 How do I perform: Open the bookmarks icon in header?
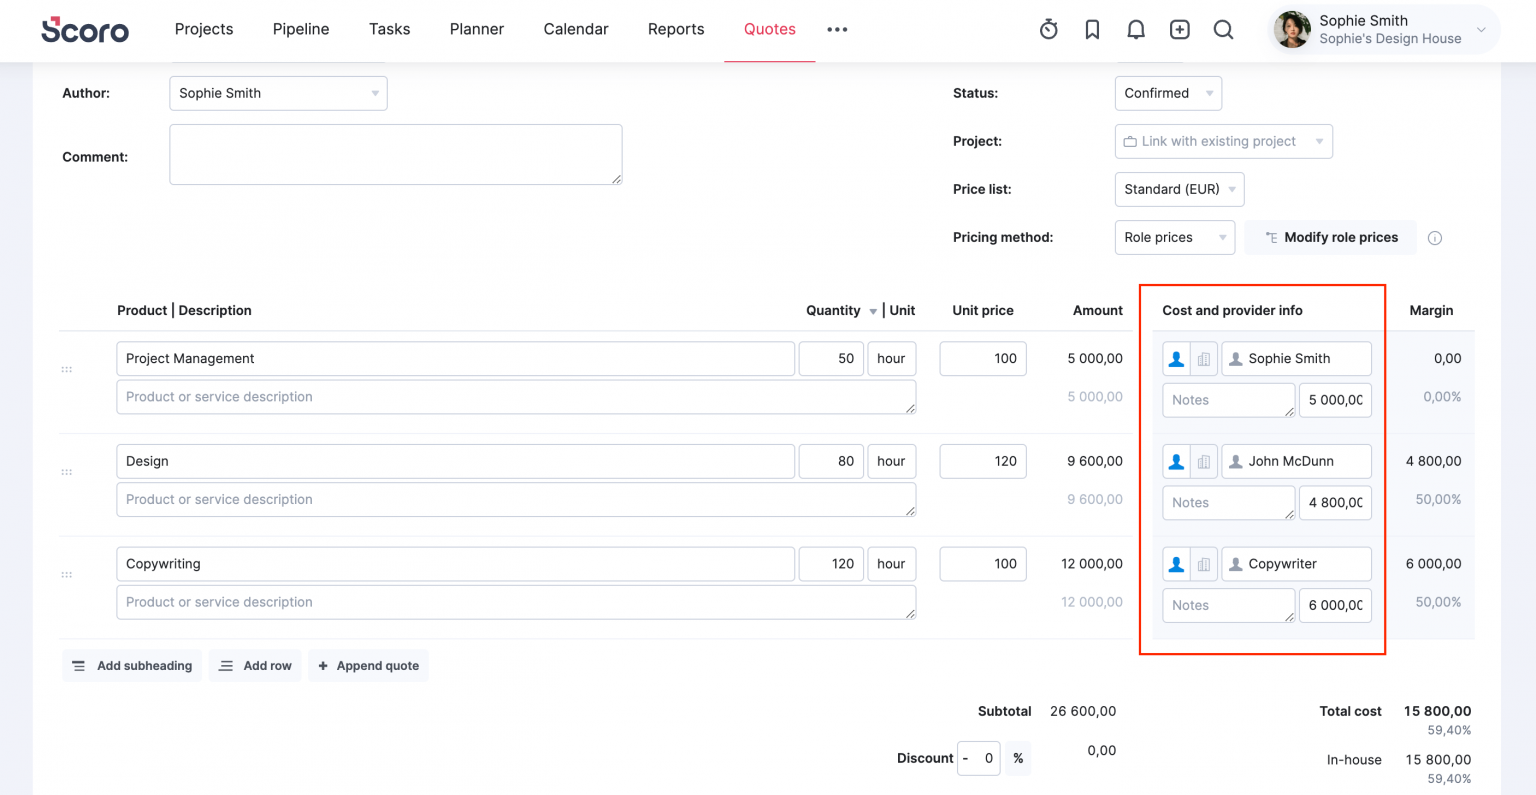(x=1092, y=29)
